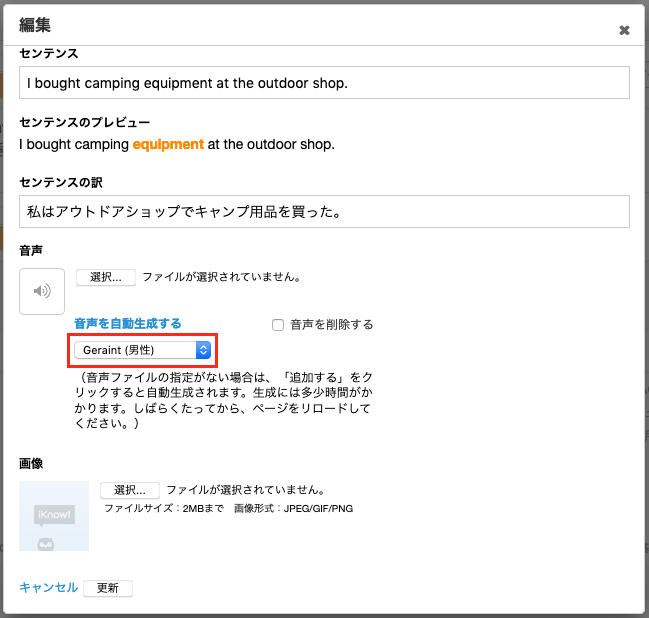
Task: Click the キャンセル link
Action: click(48, 587)
